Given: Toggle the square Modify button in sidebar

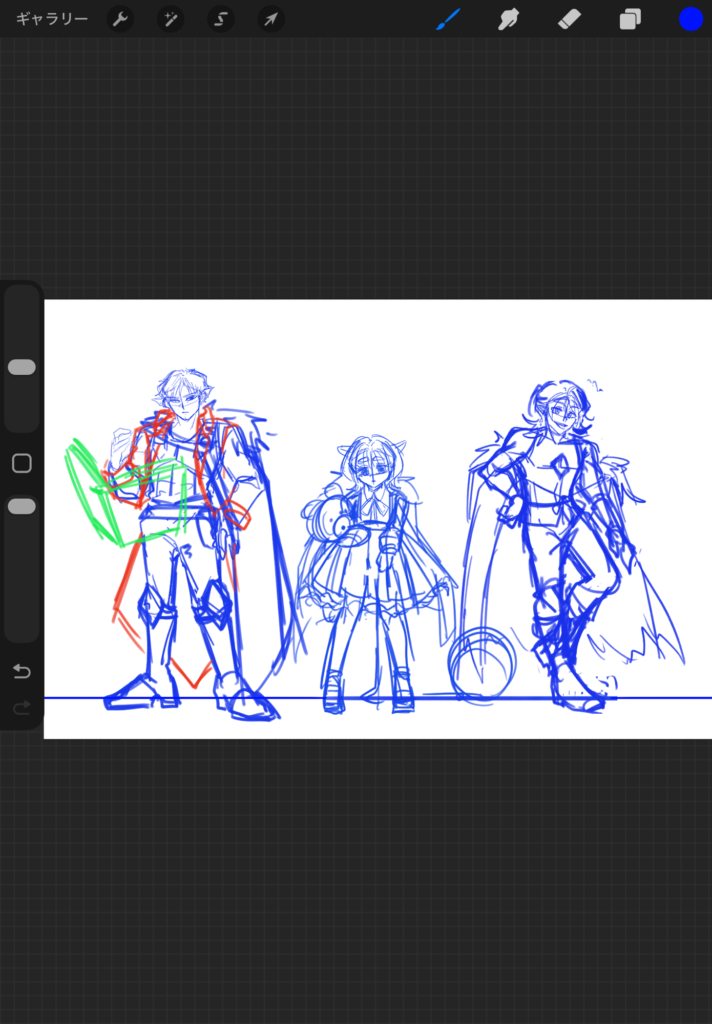Looking at the screenshot, I should pyautogui.click(x=22, y=463).
